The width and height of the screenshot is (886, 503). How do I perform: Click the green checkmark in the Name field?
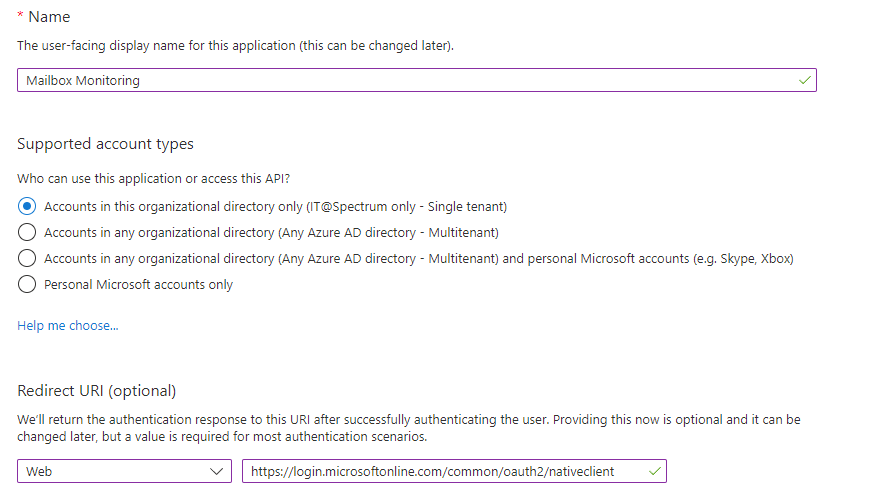805,80
